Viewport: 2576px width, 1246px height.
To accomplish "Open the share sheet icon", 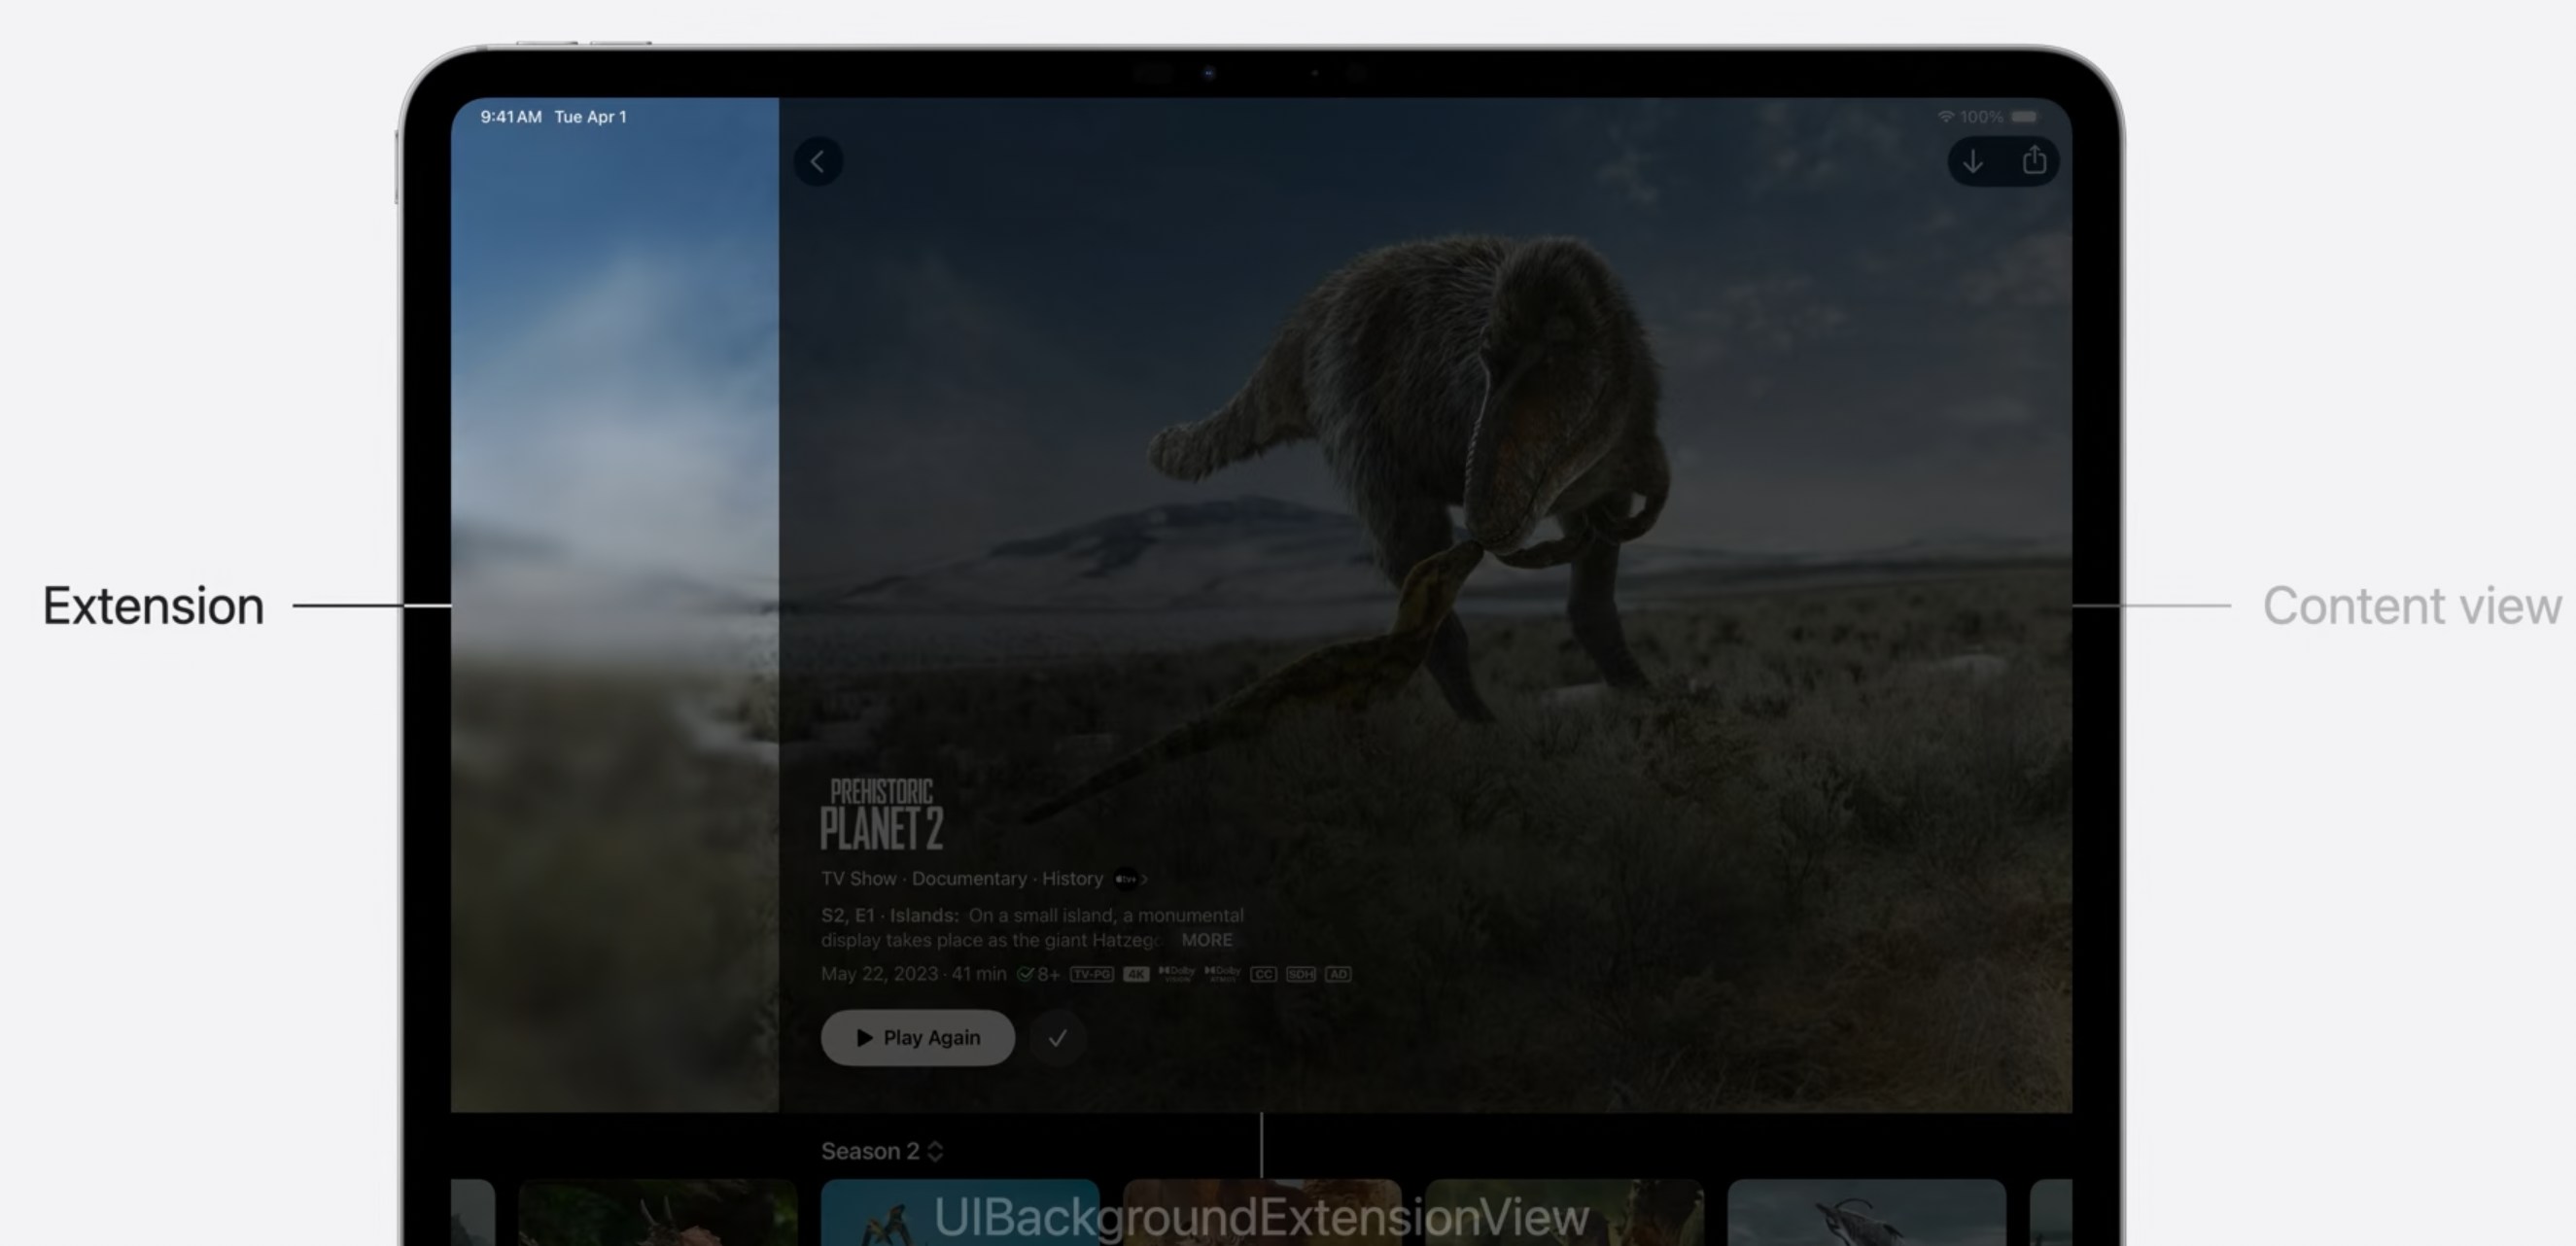I will click(x=2034, y=161).
